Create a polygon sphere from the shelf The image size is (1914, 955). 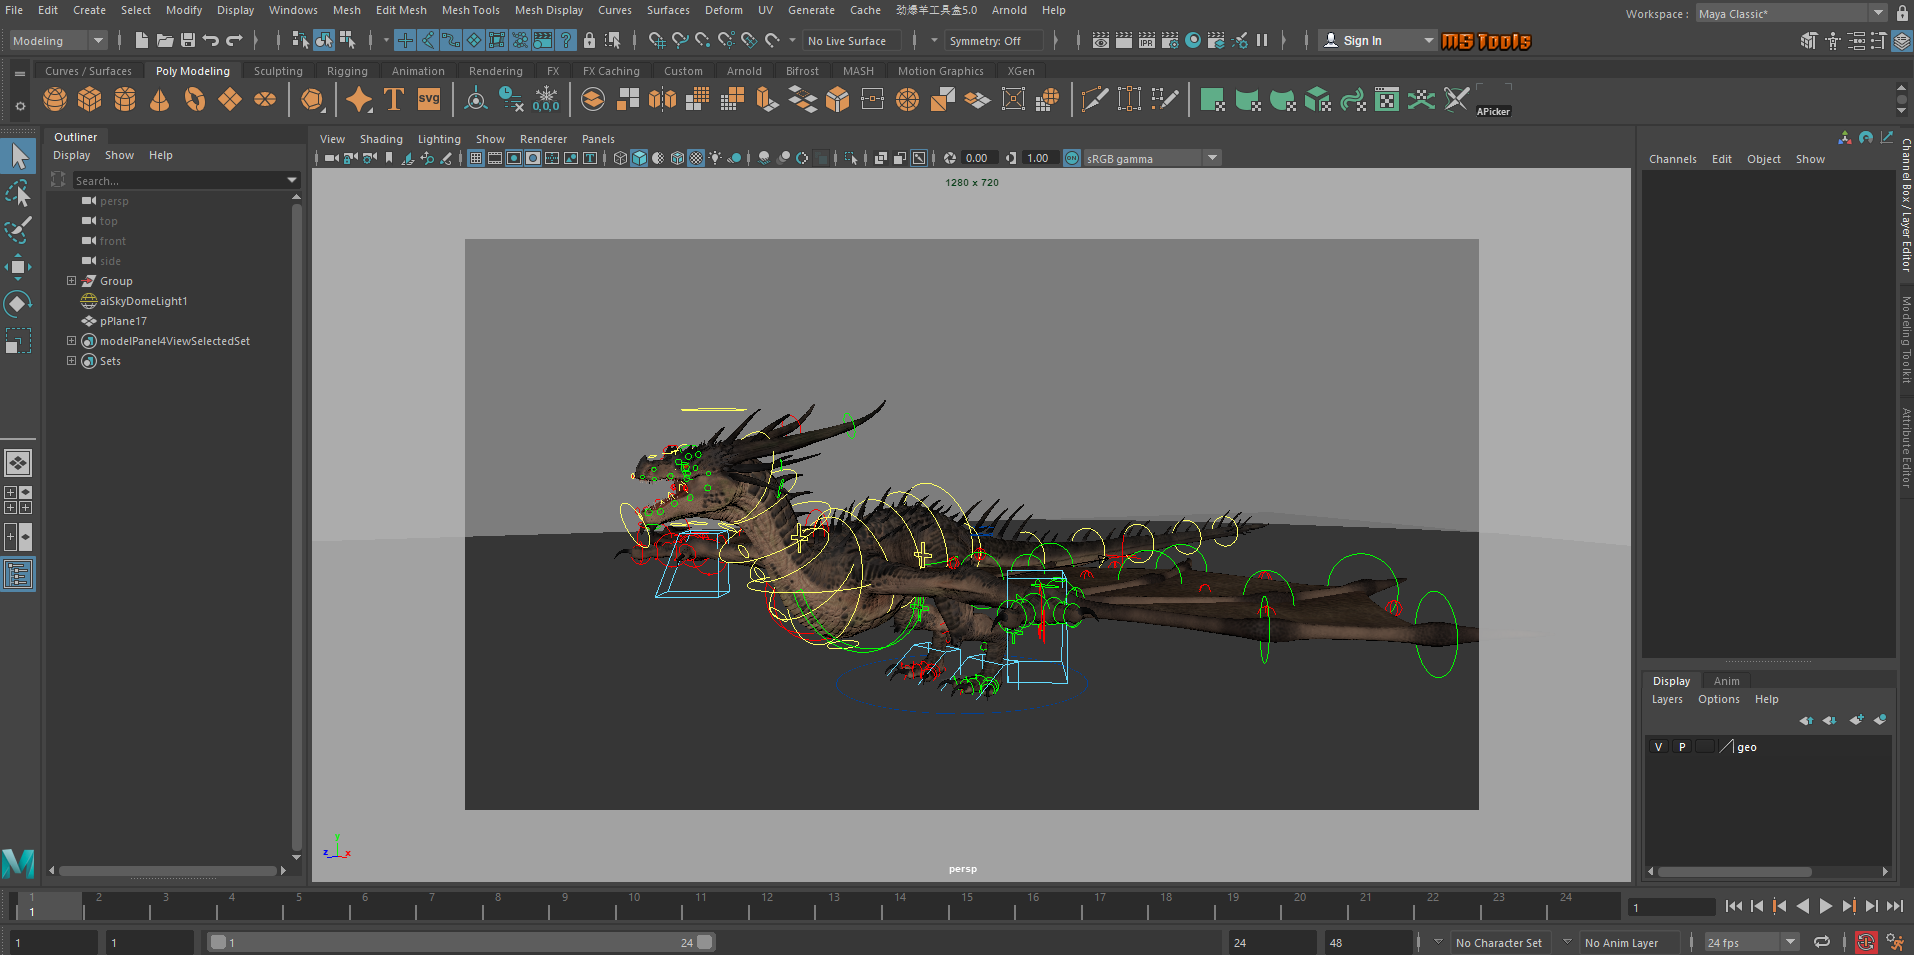point(55,99)
